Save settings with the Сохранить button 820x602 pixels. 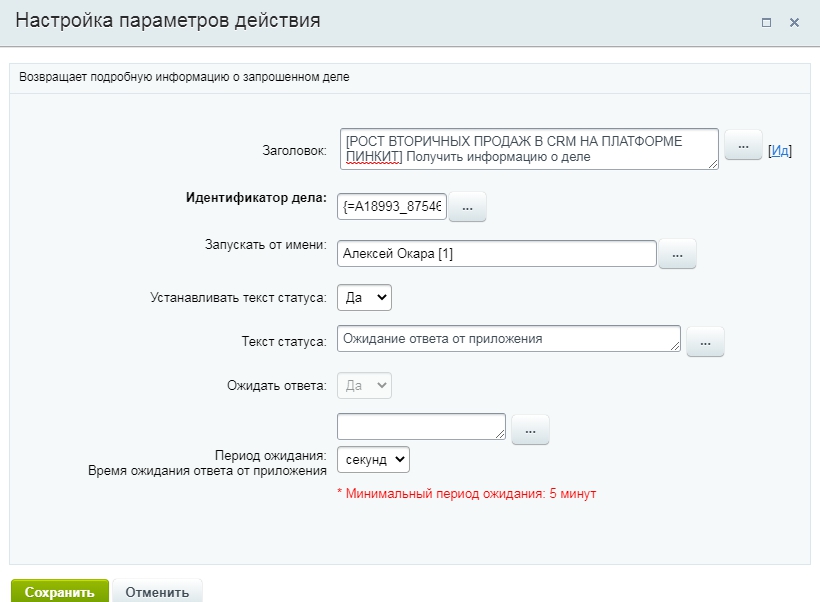click(59, 591)
